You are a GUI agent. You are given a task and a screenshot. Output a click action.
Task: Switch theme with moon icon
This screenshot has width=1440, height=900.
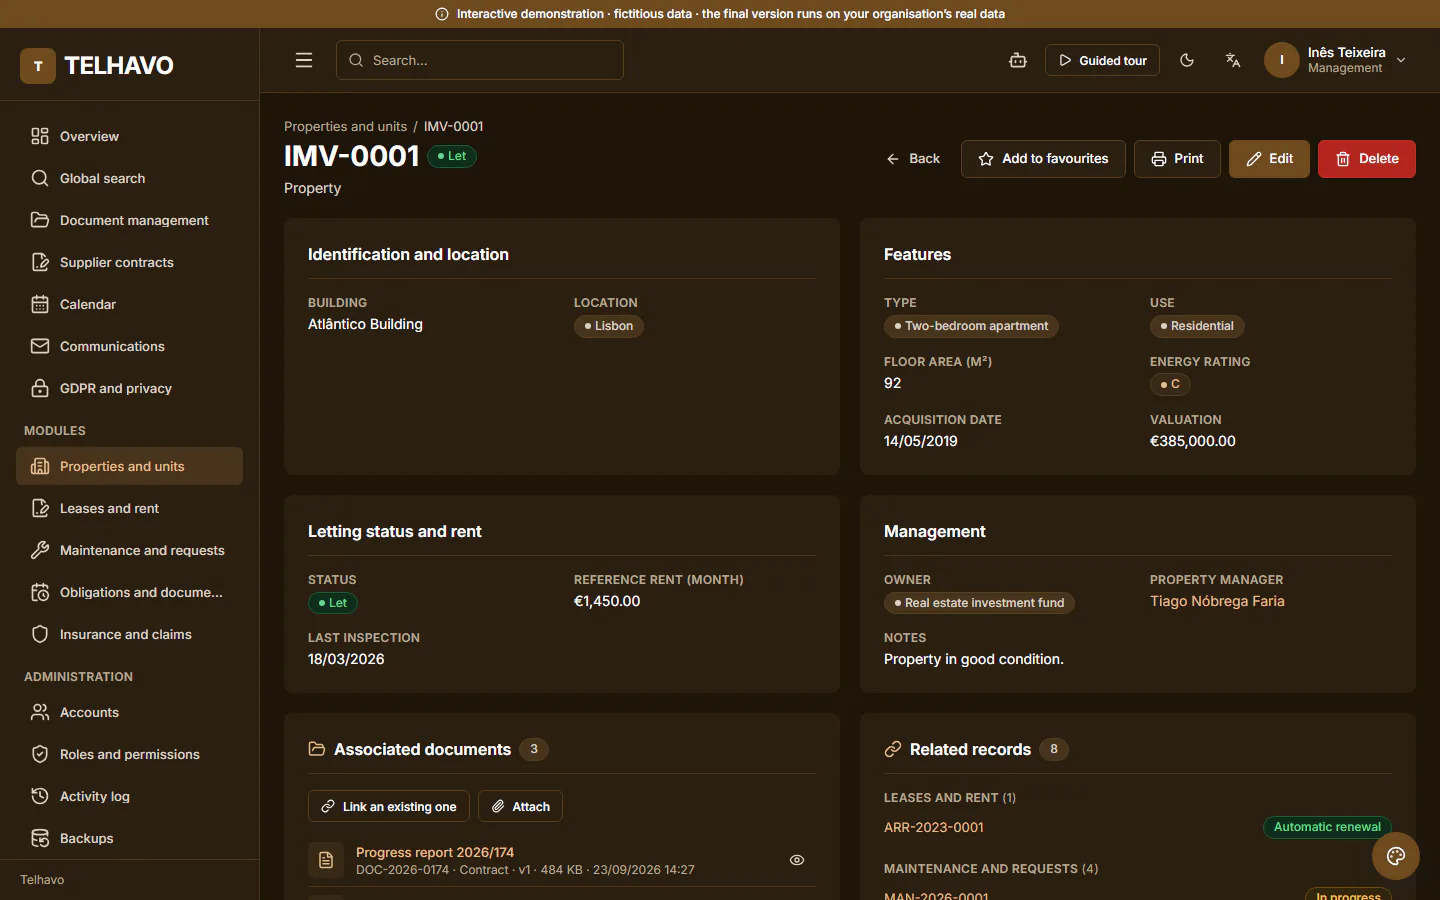[x=1187, y=60]
